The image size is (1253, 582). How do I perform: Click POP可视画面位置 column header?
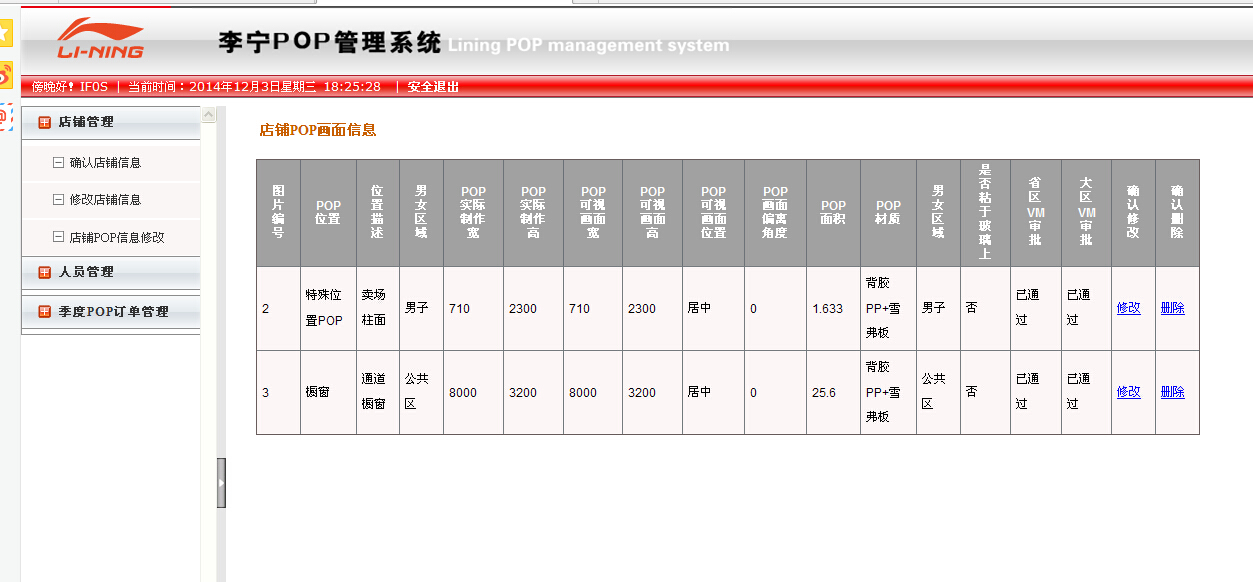coord(713,212)
